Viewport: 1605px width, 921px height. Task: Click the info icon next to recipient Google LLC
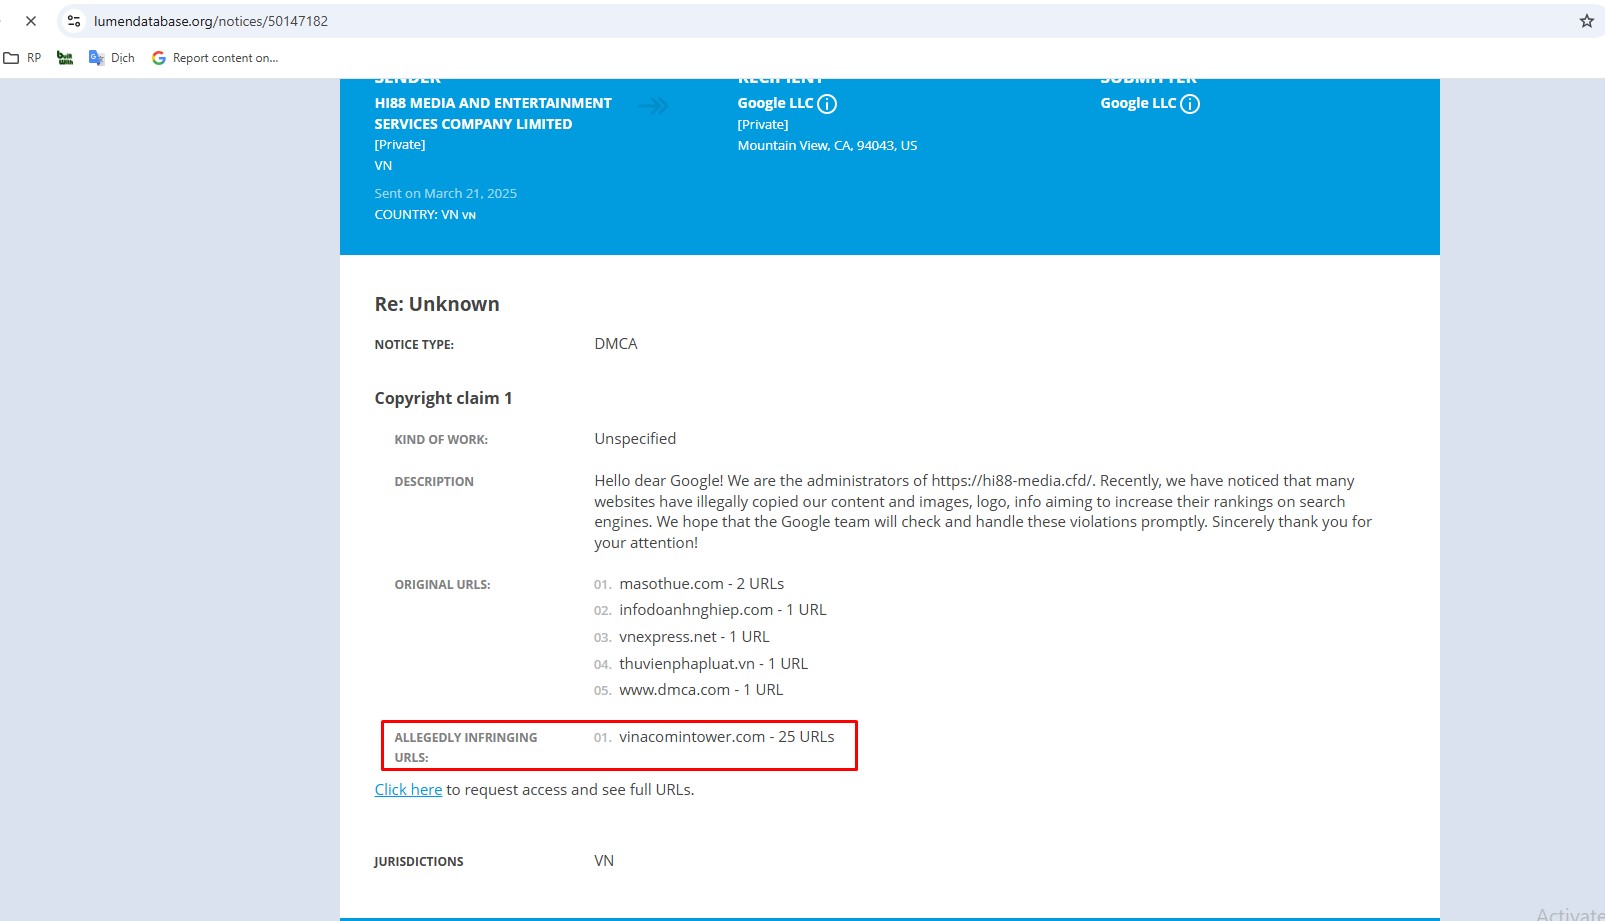[827, 104]
